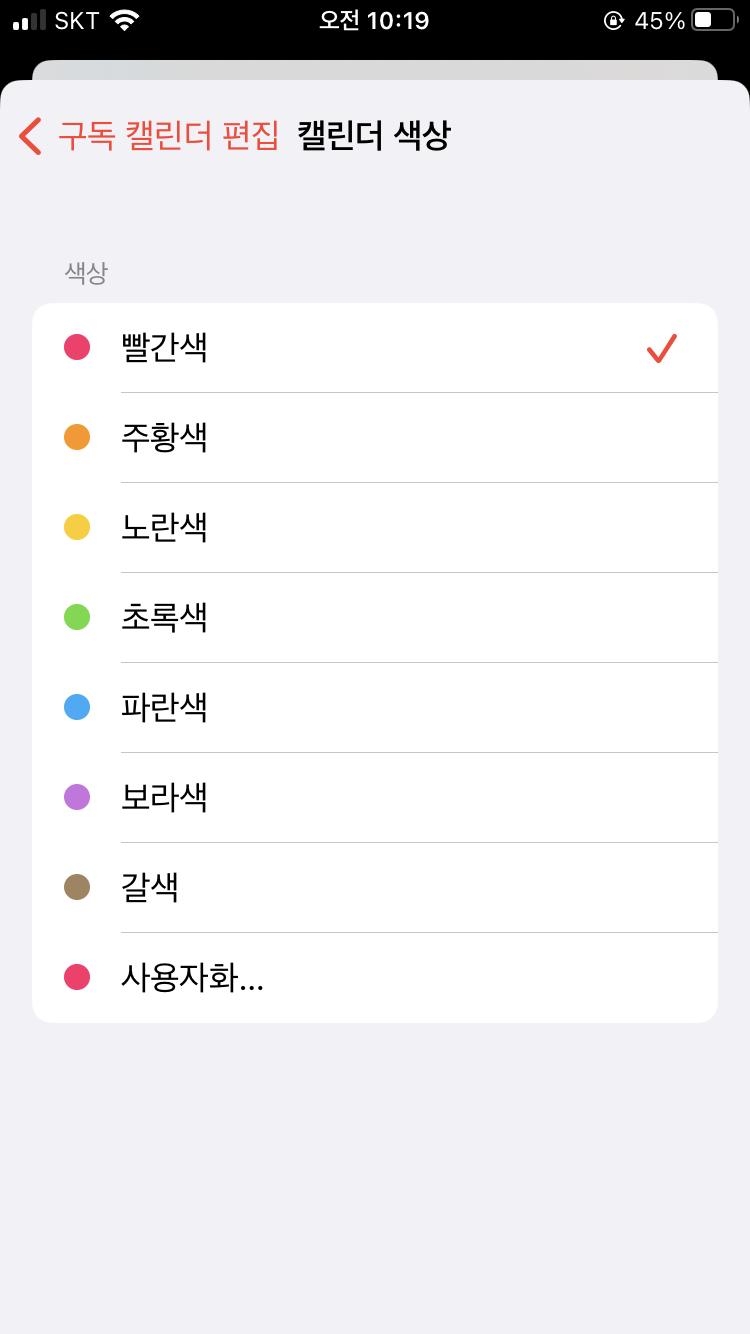Tap the blue color dot
The image size is (750, 1334).
coord(77,707)
